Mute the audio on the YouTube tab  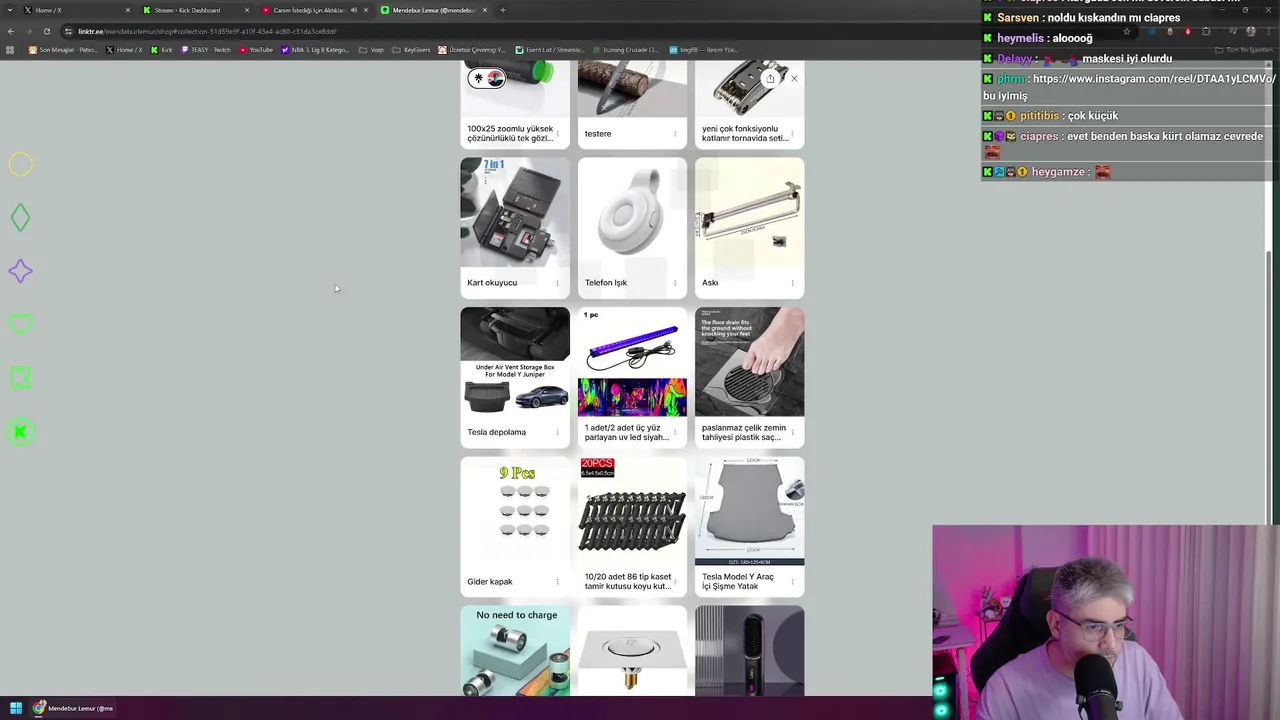[353, 10]
